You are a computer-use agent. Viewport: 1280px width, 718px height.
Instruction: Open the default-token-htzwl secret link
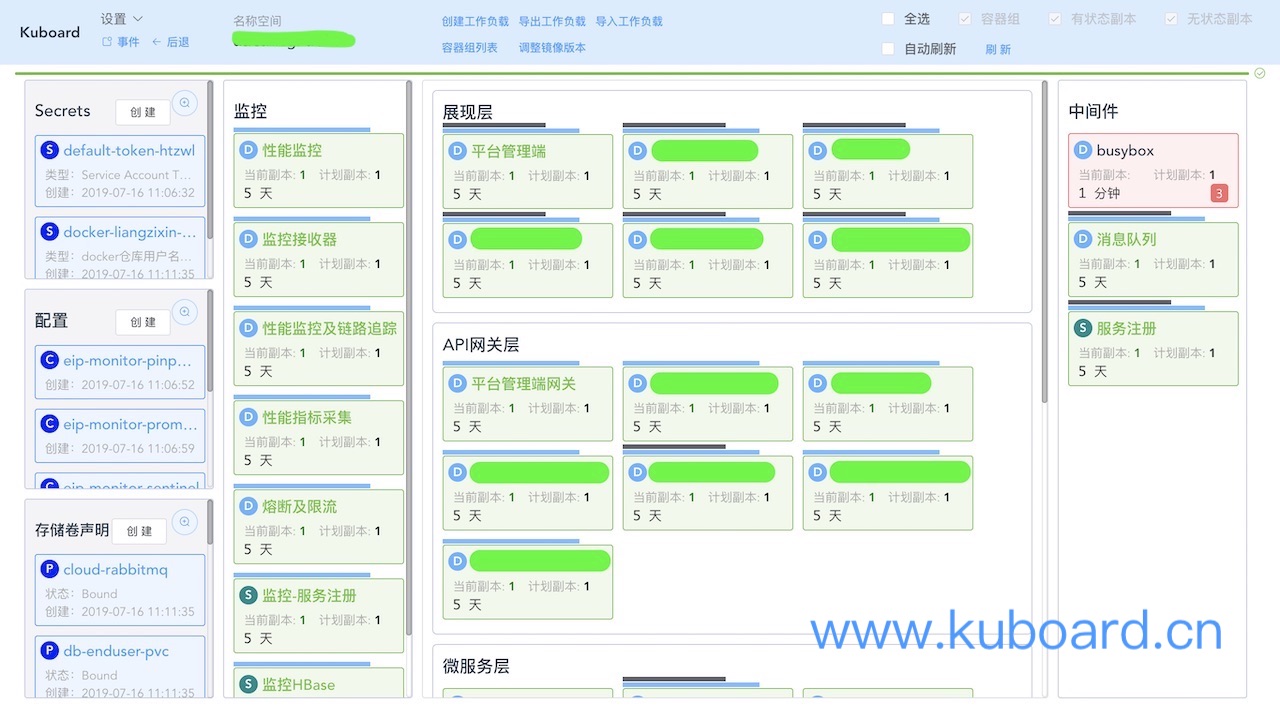[x=129, y=150]
